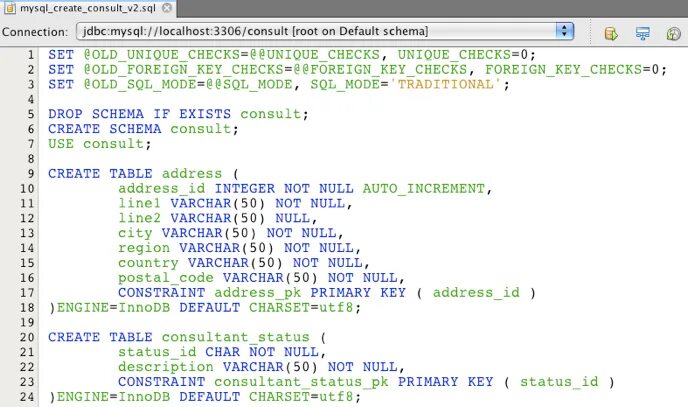This screenshot has width=688, height=407.
Task: Open the Connection dropdown list
Action: click(325, 31)
